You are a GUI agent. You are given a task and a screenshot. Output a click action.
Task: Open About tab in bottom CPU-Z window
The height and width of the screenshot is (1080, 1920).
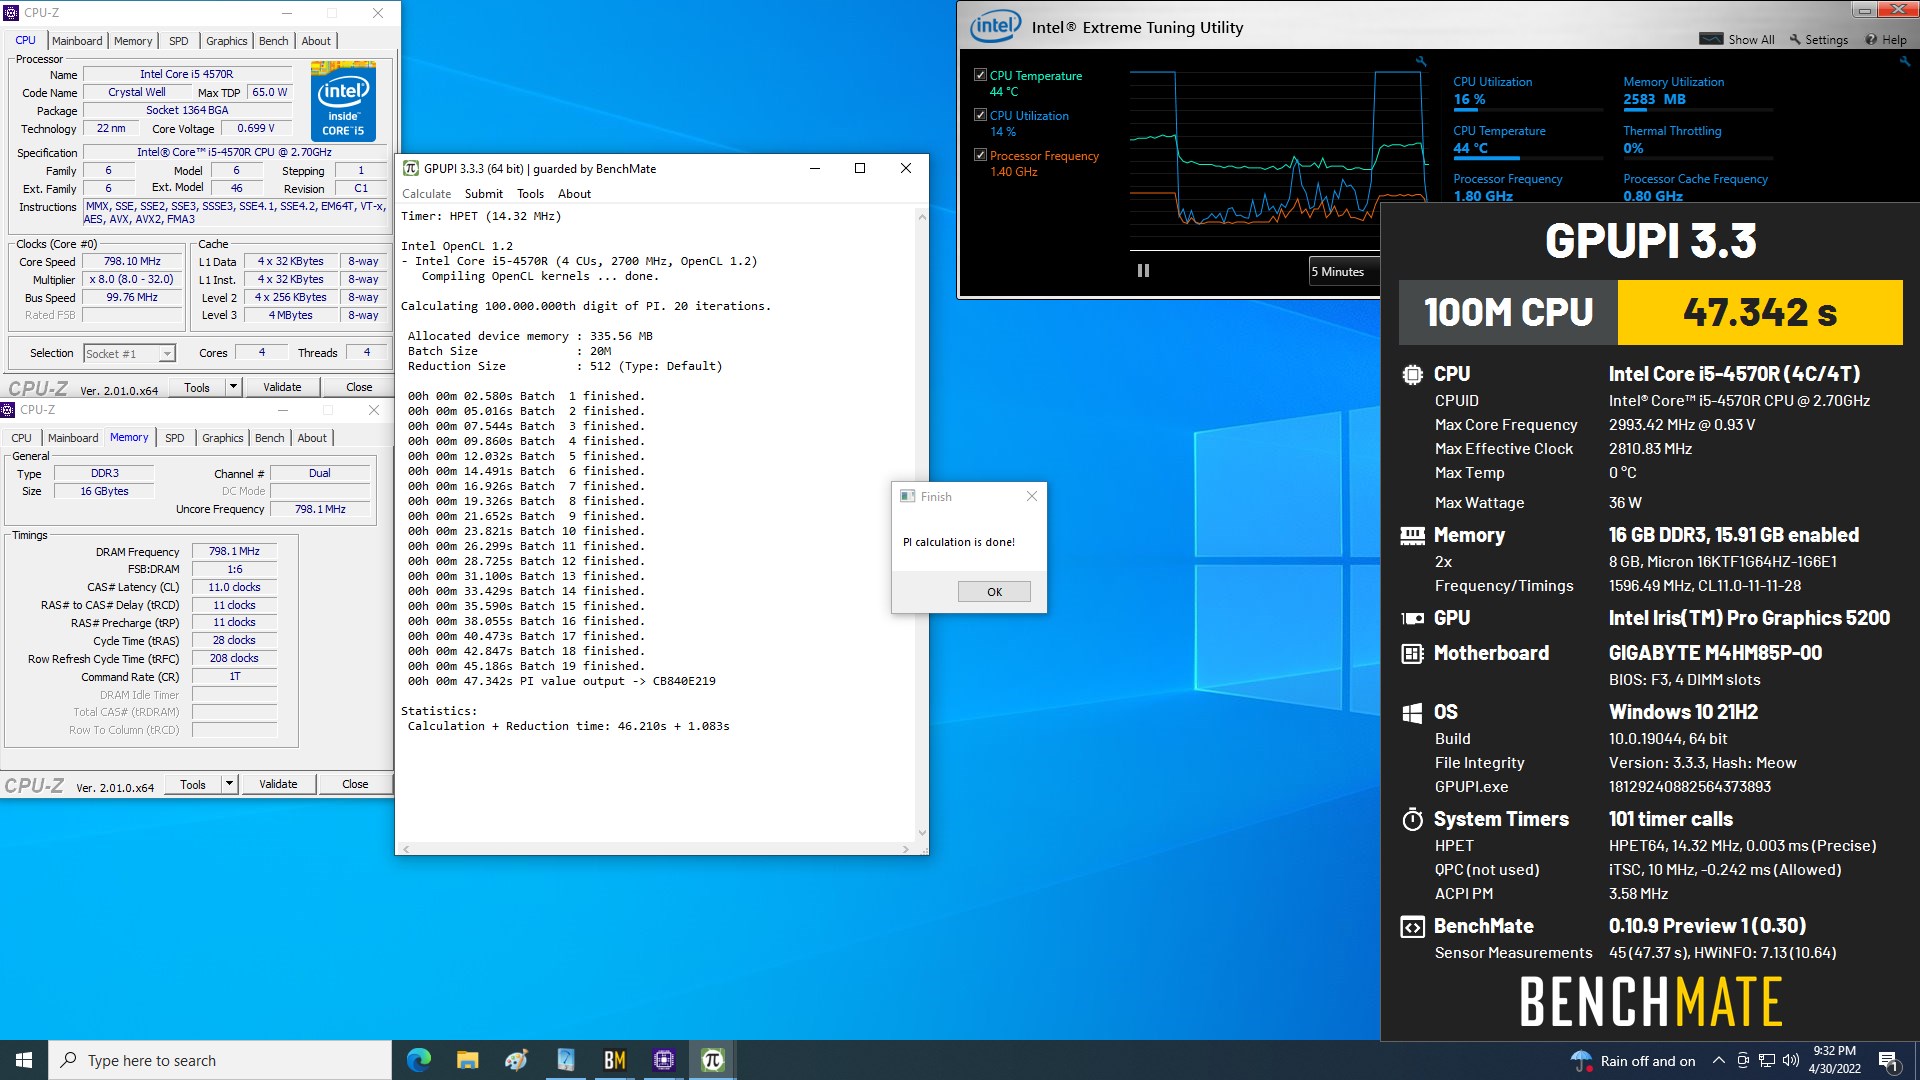[312, 438]
